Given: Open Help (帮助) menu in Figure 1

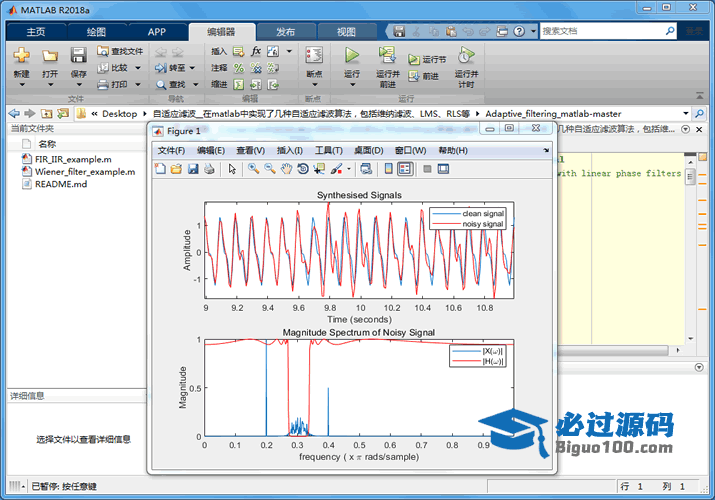Looking at the screenshot, I should coord(453,150).
